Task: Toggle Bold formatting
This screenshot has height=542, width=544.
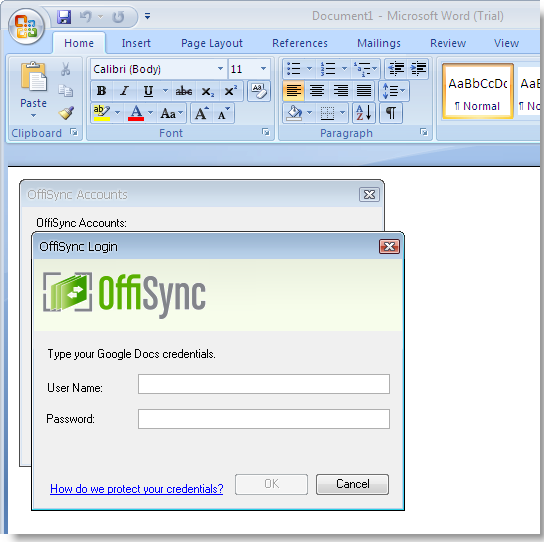Action: pos(101,91)
